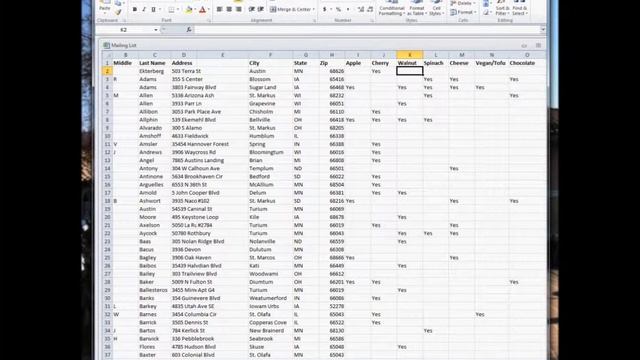This screenshot has width=640, height=360.
Task: Open Font dialog launcher
Action: pos(209,20)
